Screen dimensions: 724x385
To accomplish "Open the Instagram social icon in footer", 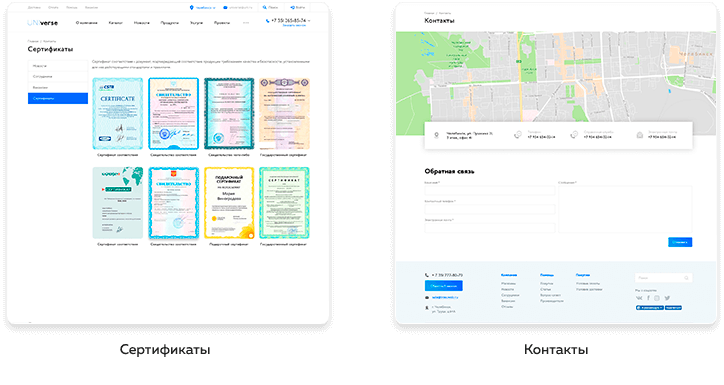I will click(657, 298).
